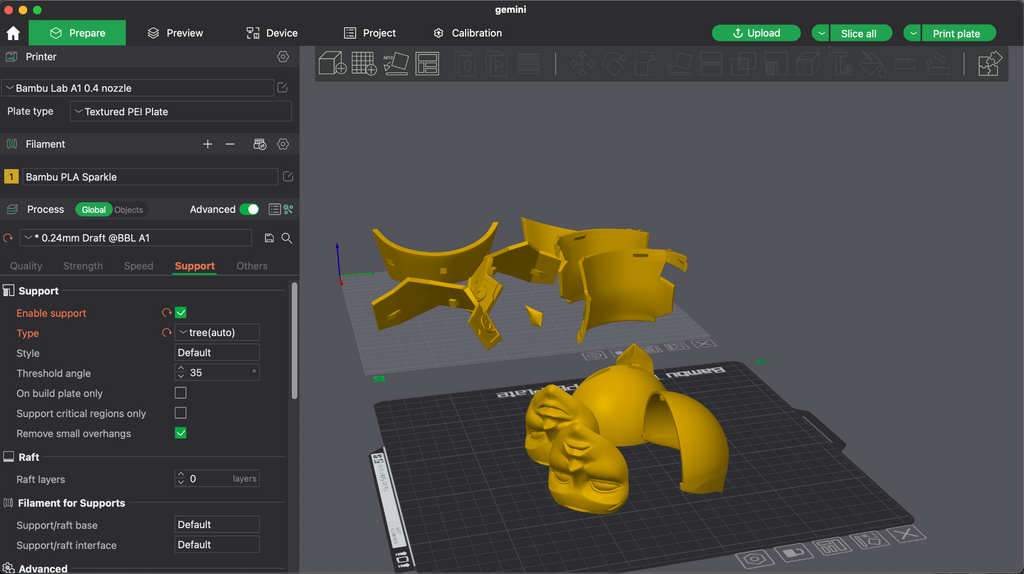The image size is (1024, 574).
Task: Open the support Type dropdown
Action: click(217, 332)
